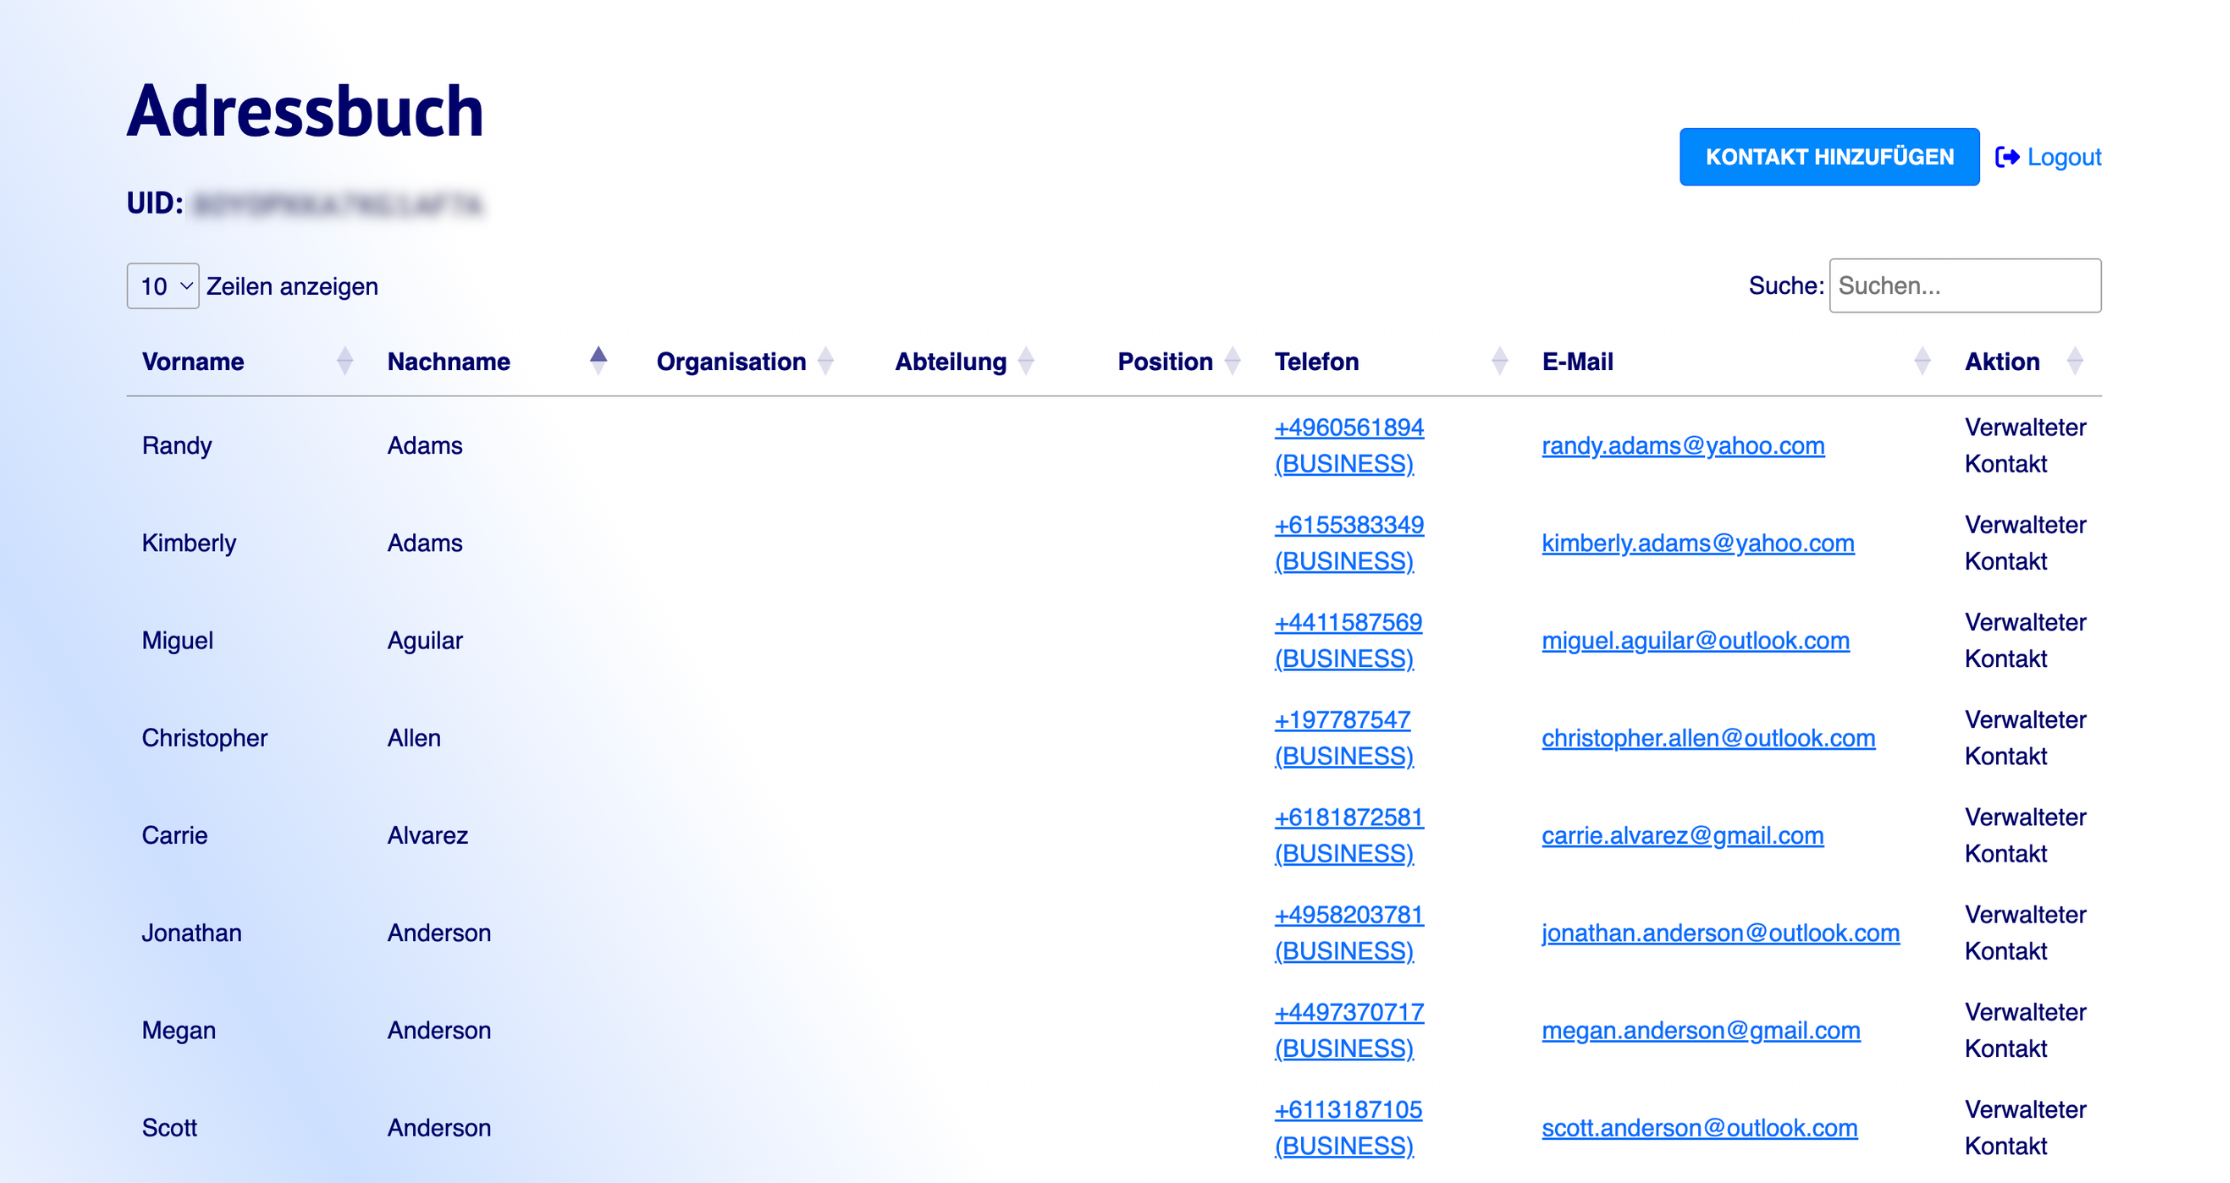Select first name Jonathan cell
Screen dimensions: 2230x1183
(192, 933)
